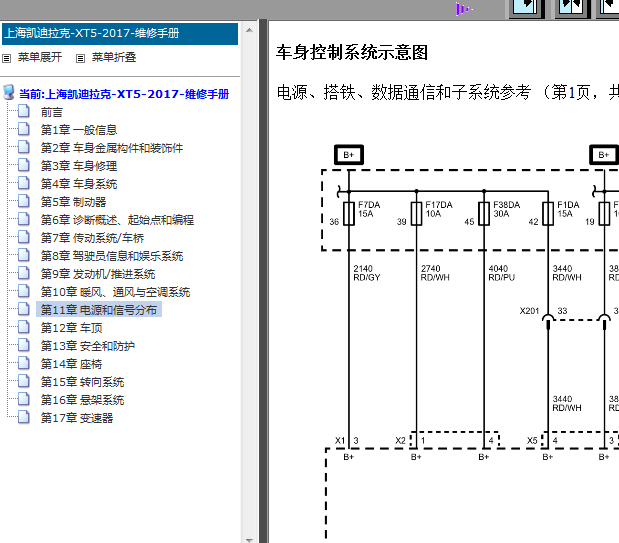619x543 pixels.
Task: Open 第8章 驾驶员信息和娱乐系统
Action: click(112, 256)
